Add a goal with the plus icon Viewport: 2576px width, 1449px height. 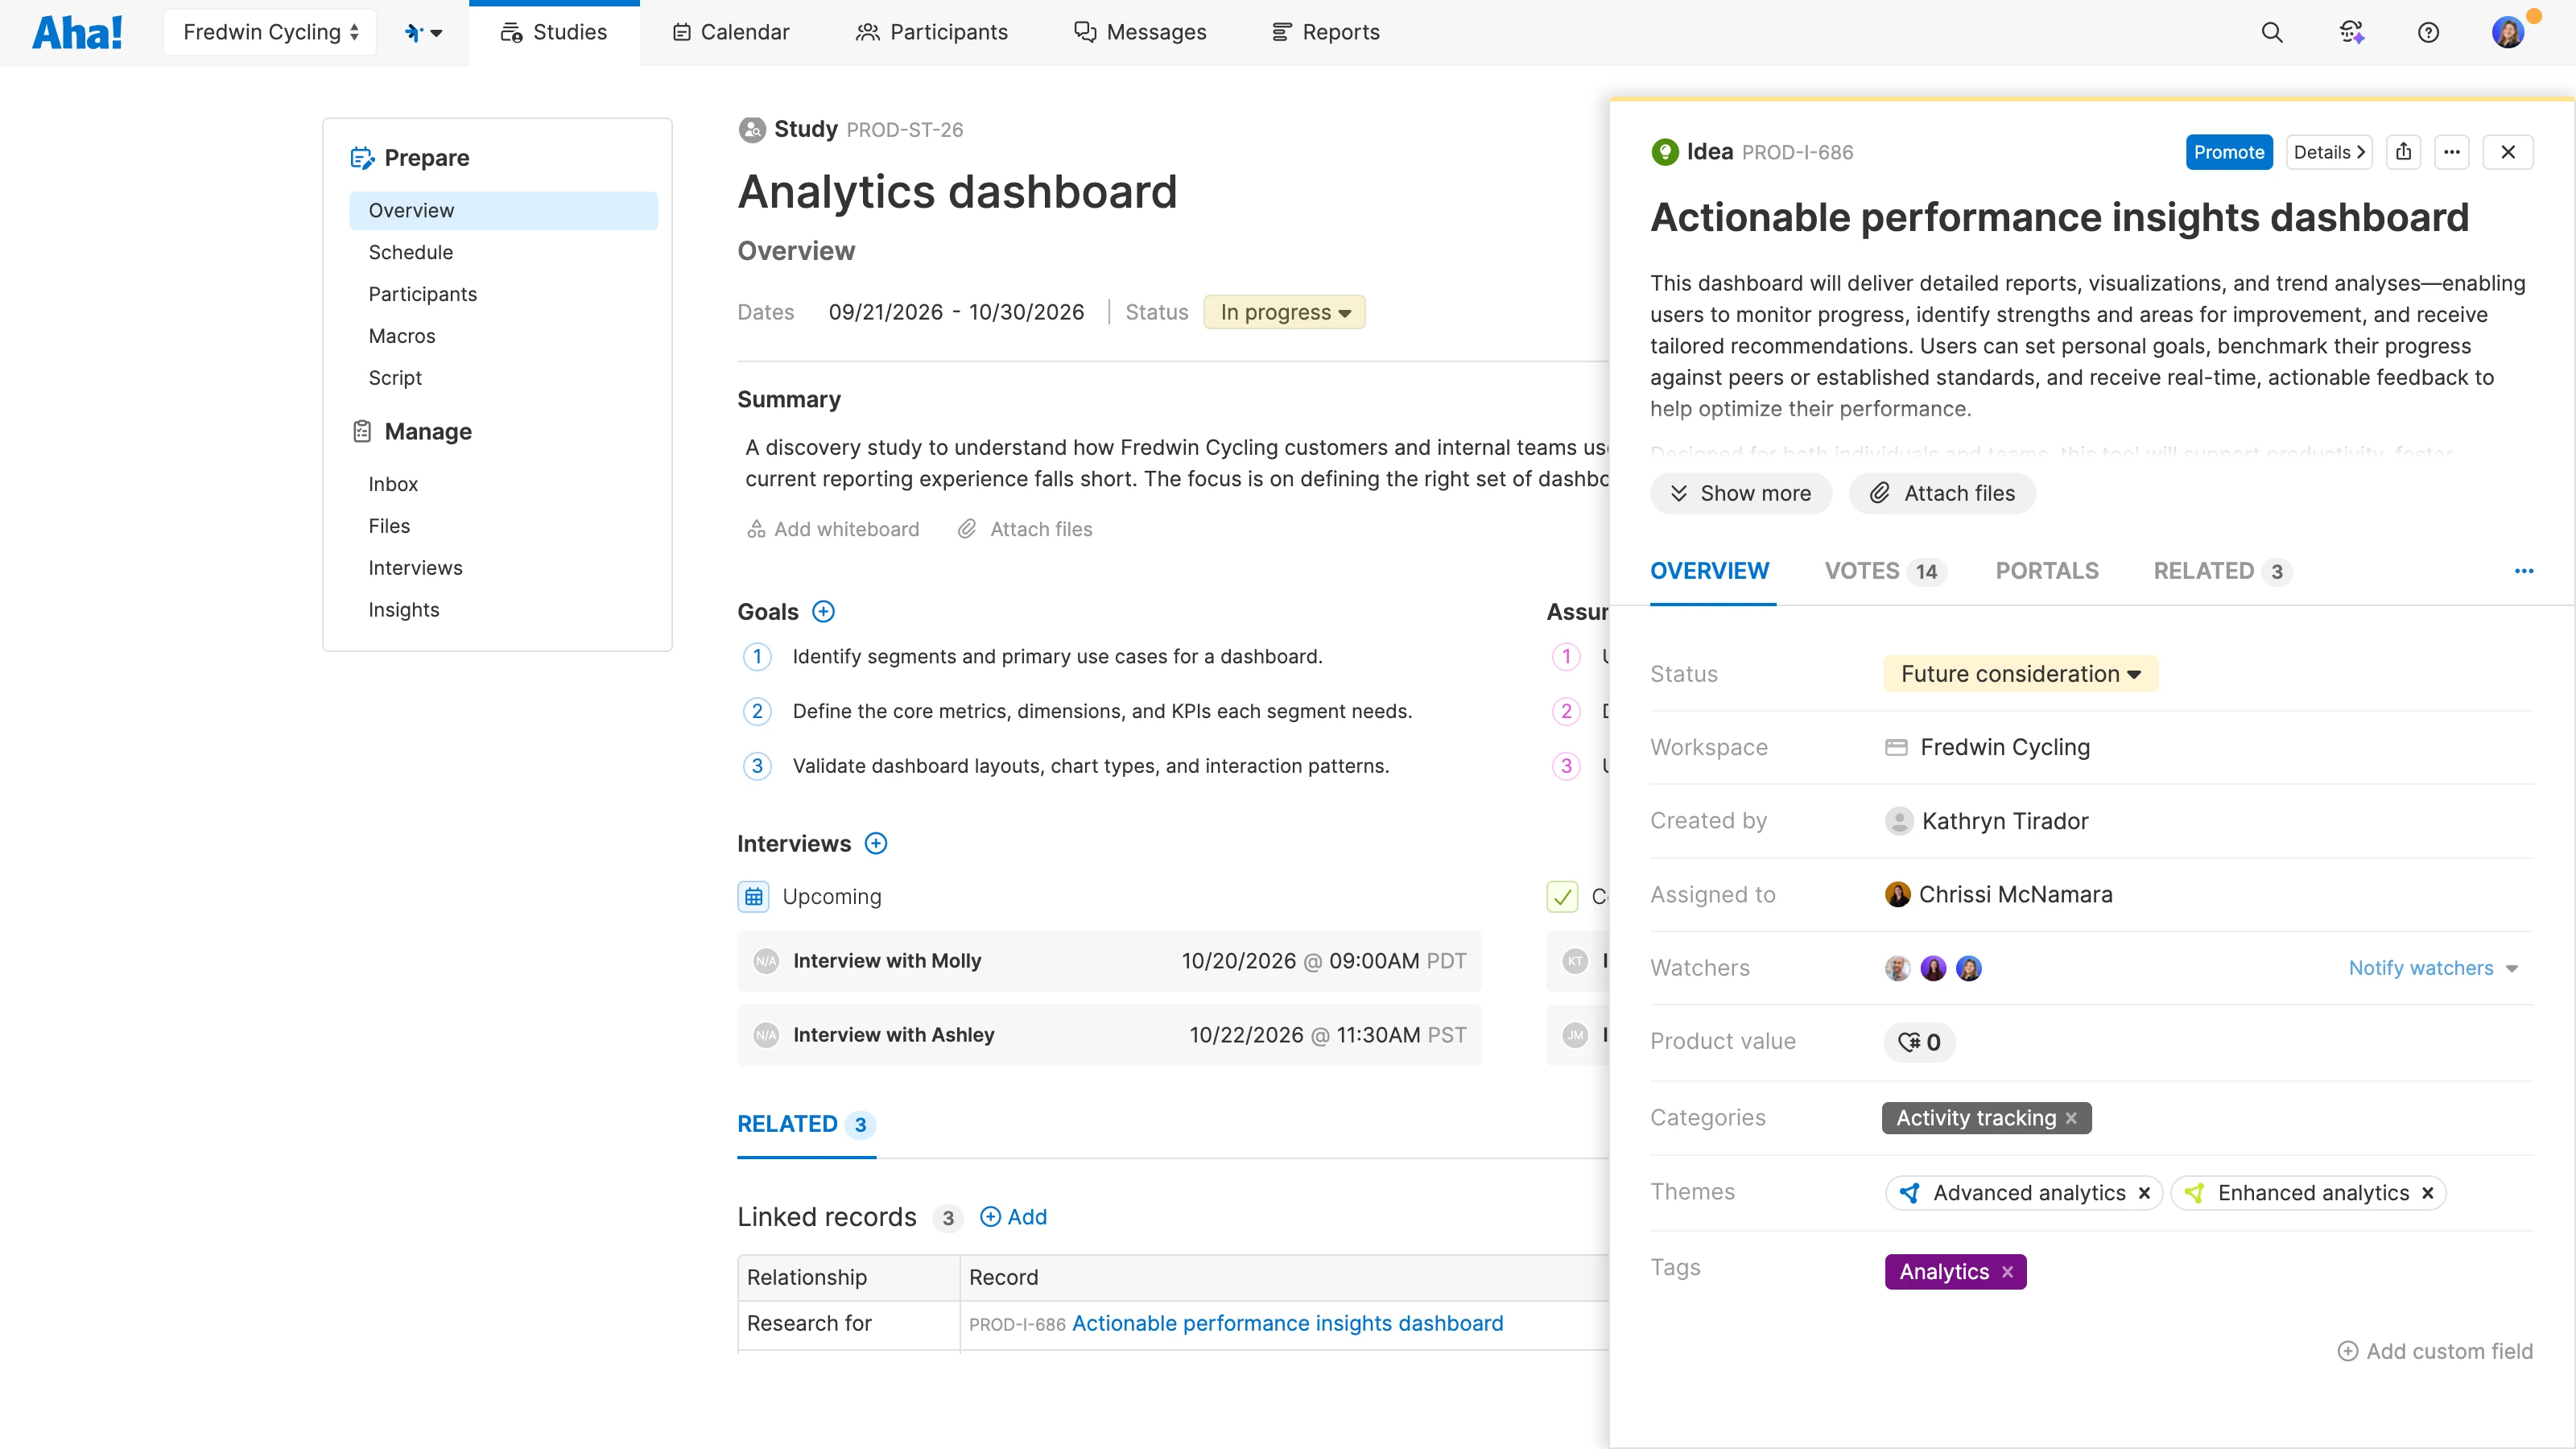point(823,611)
